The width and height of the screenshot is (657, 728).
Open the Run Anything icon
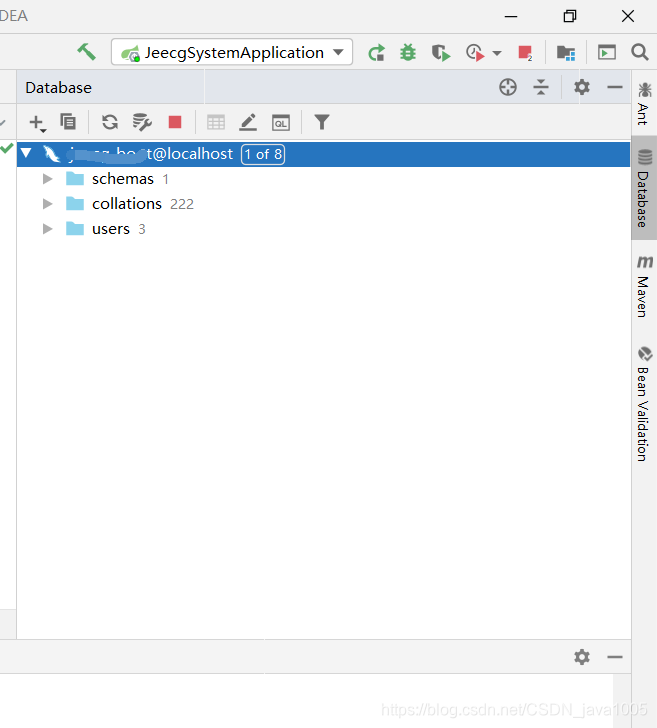(606, 52)
